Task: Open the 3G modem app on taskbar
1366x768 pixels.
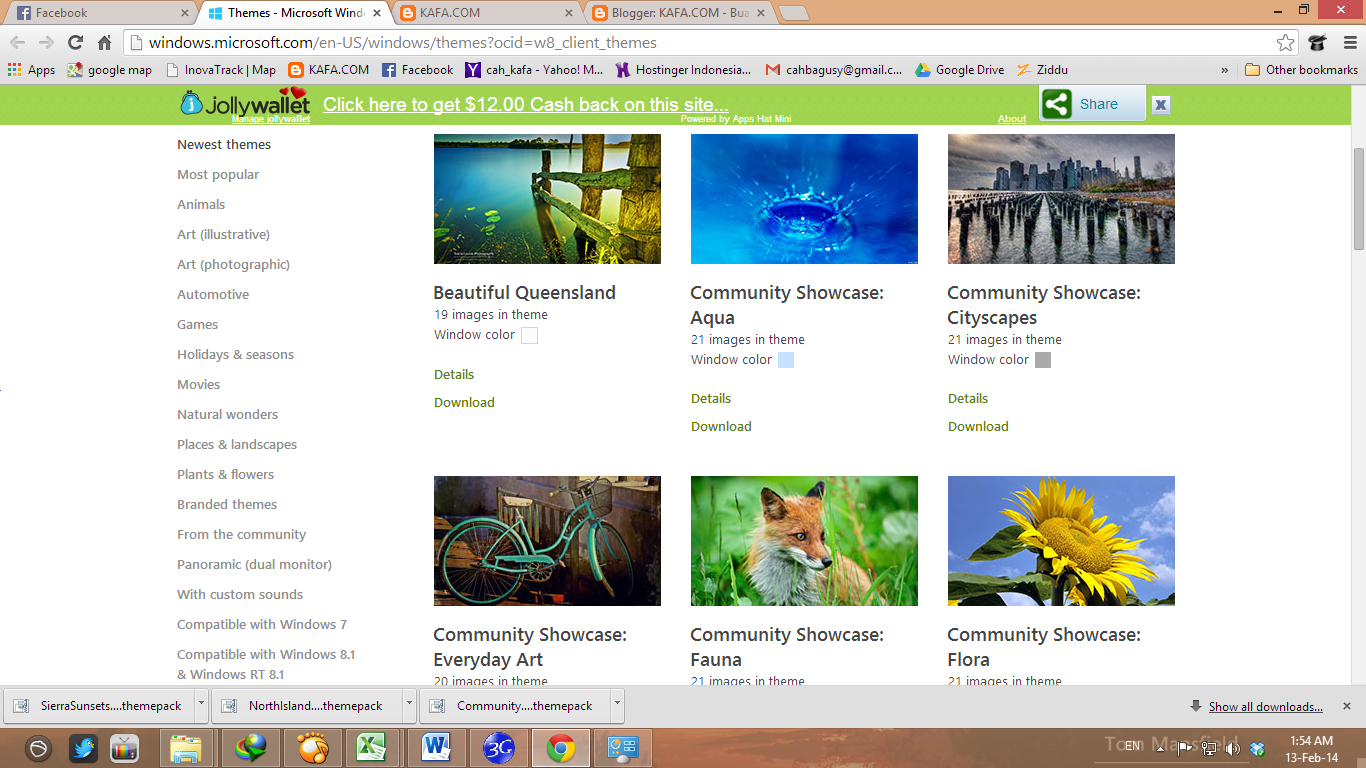Action: coord(498,748)
